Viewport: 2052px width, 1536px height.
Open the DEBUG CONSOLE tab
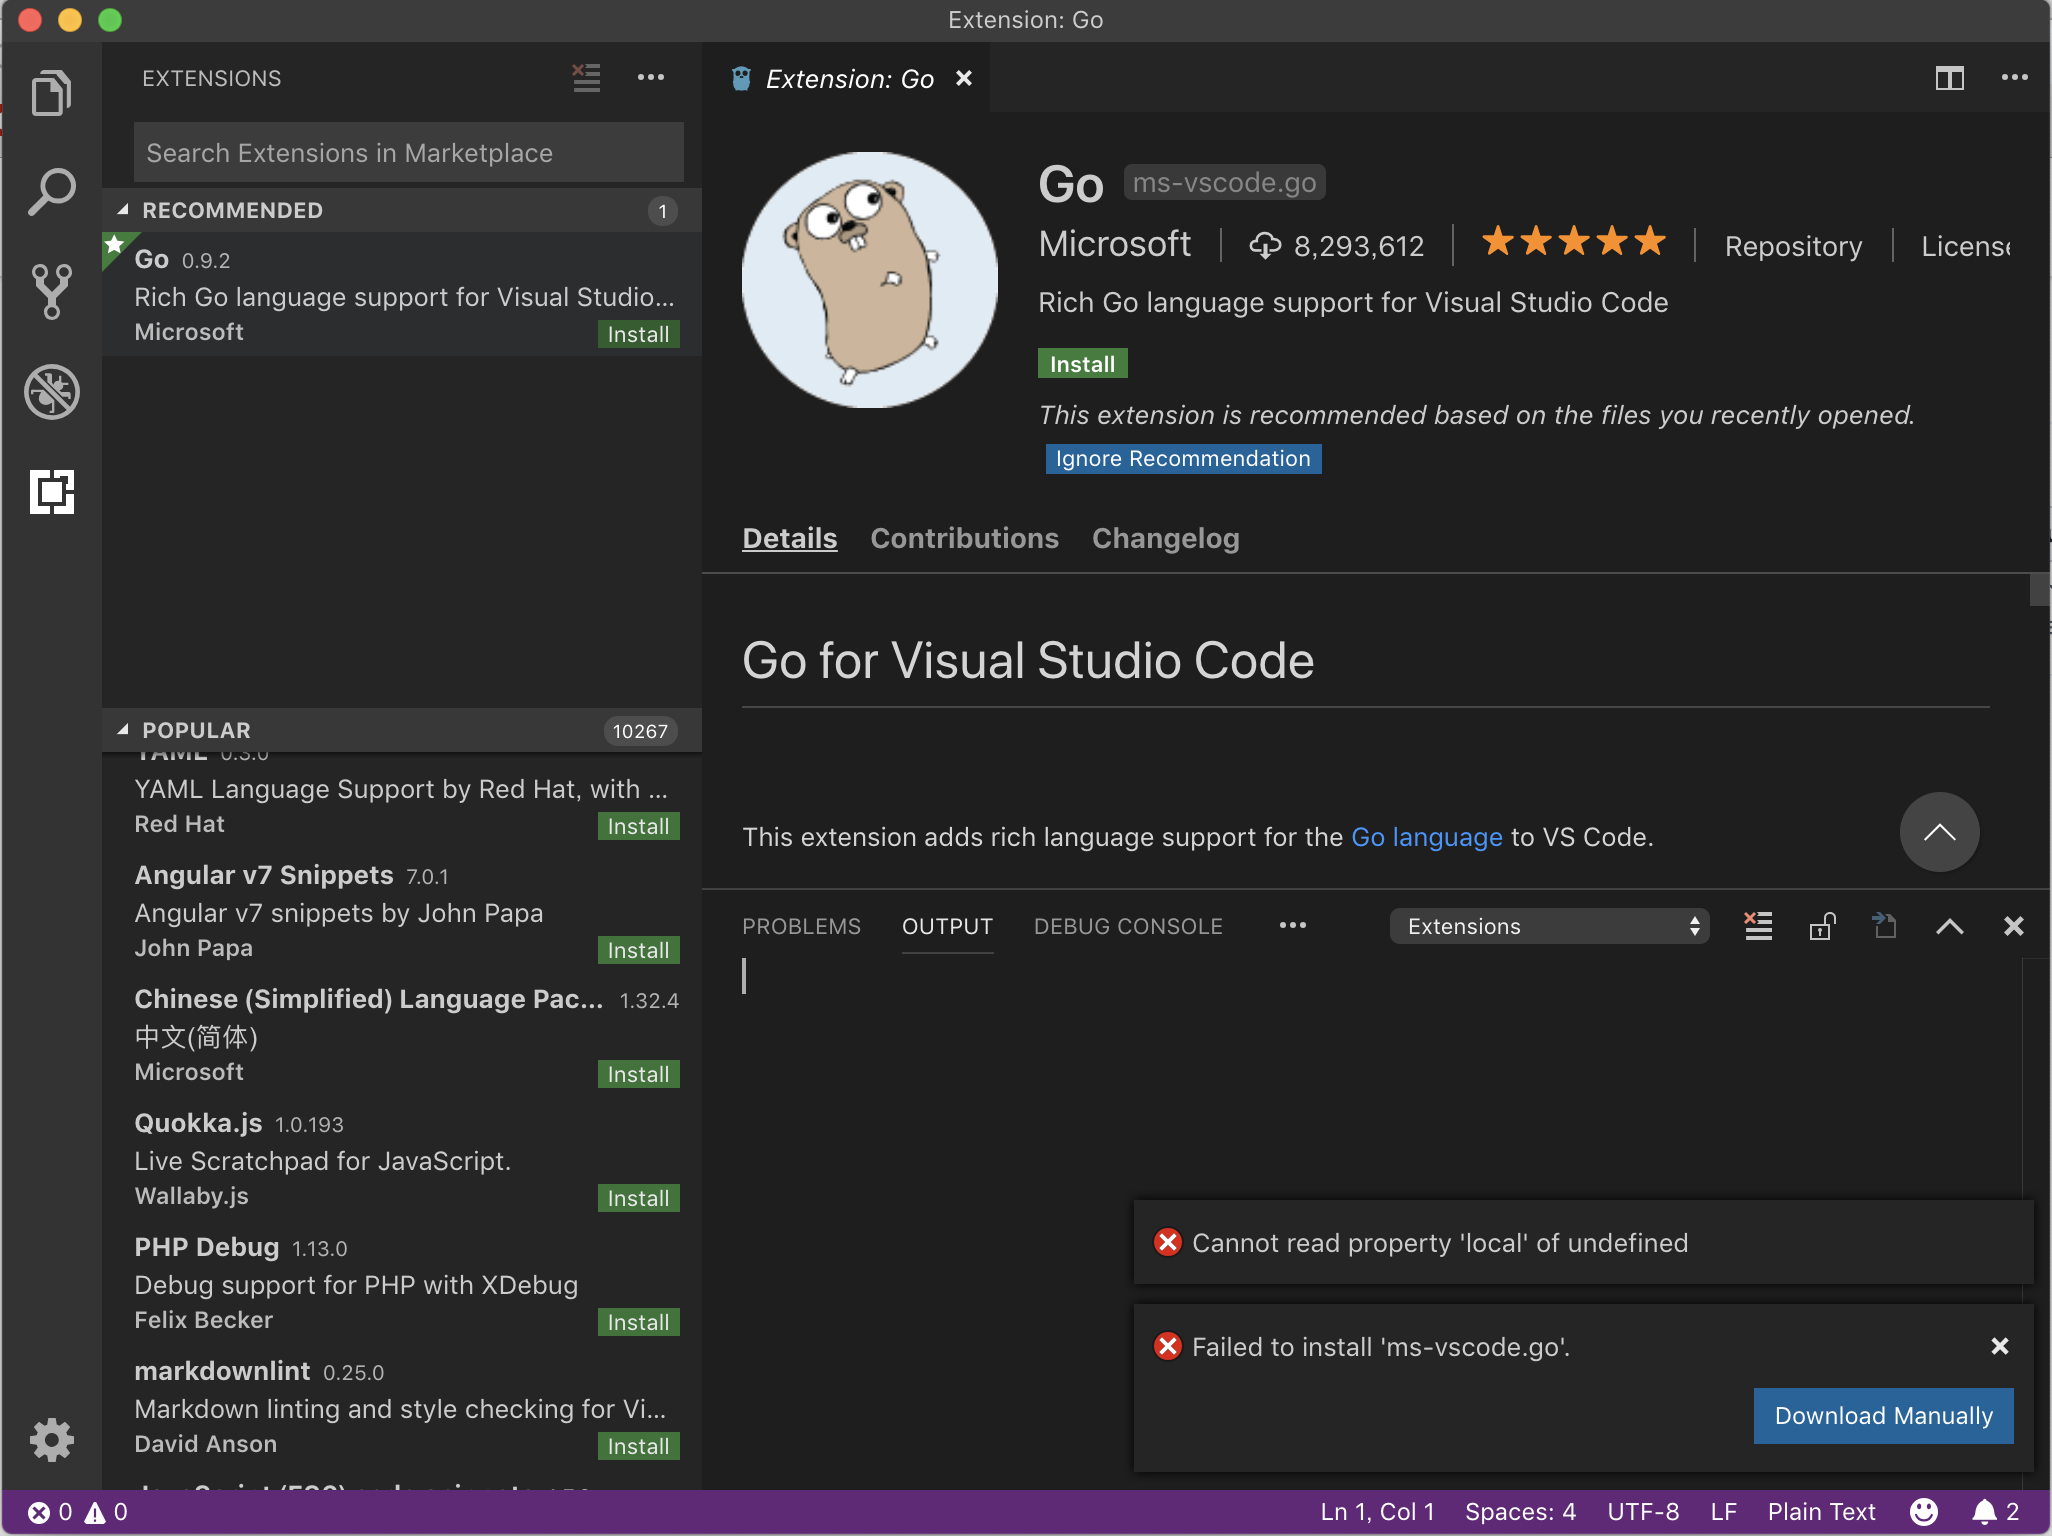(1128, 926)
